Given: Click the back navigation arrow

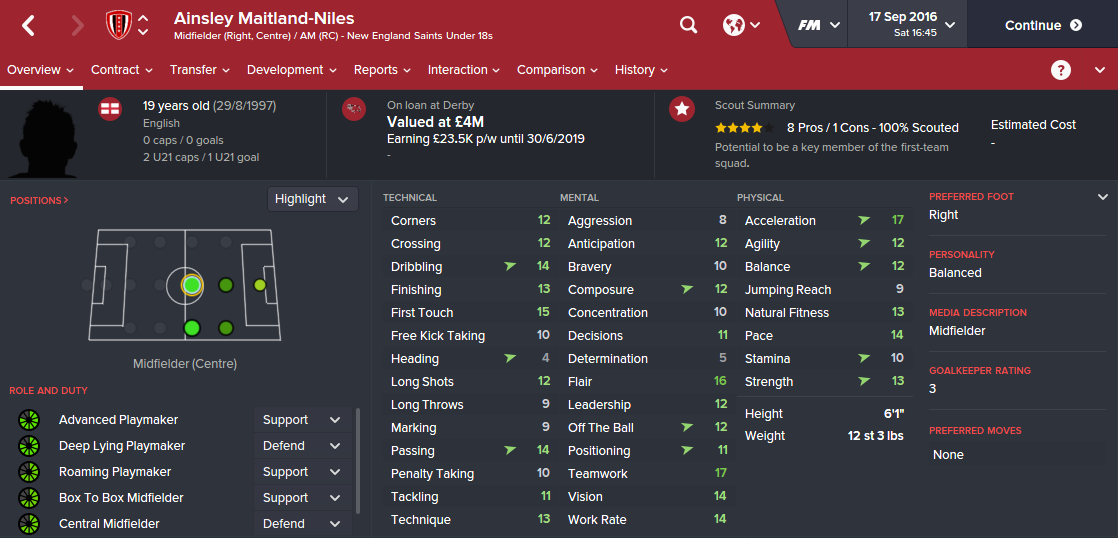Looking at the screenshot, I should tap(28, 26).
